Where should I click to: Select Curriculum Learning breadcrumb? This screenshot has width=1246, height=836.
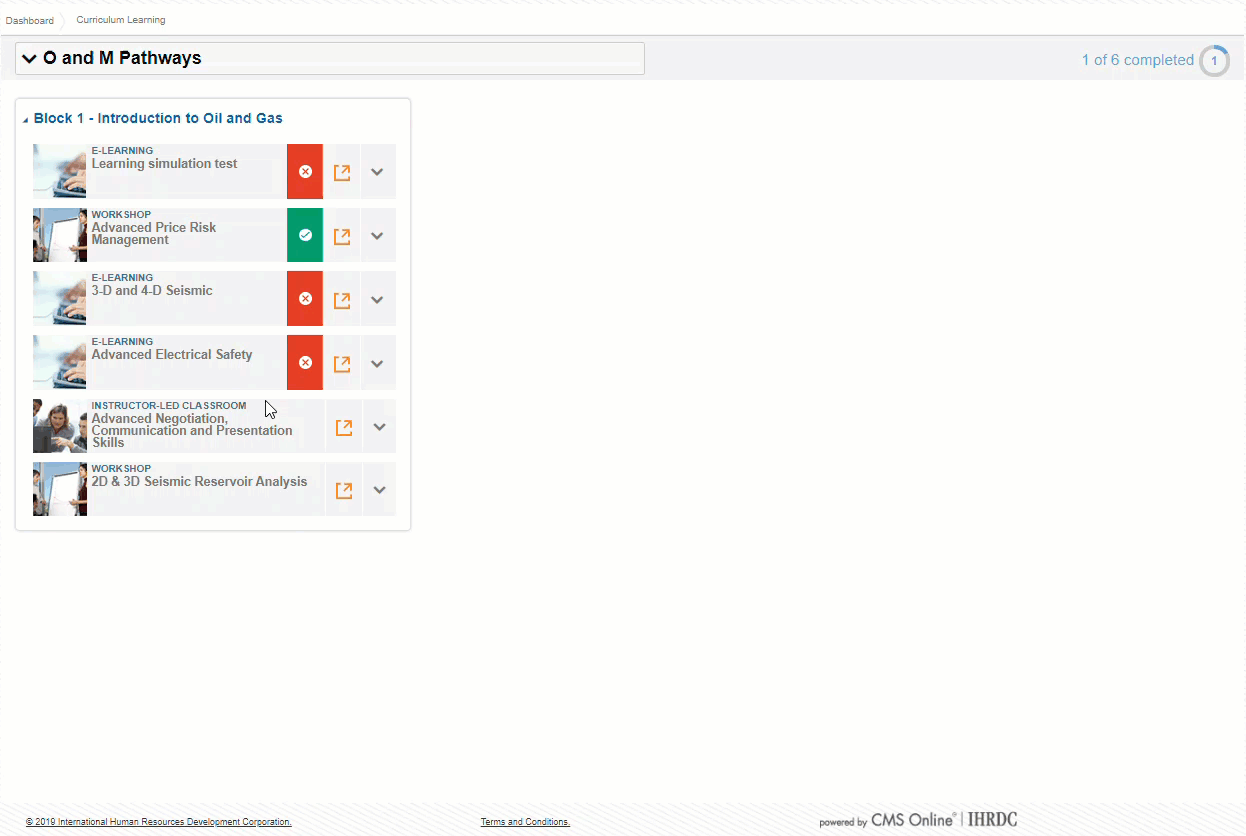121,20
